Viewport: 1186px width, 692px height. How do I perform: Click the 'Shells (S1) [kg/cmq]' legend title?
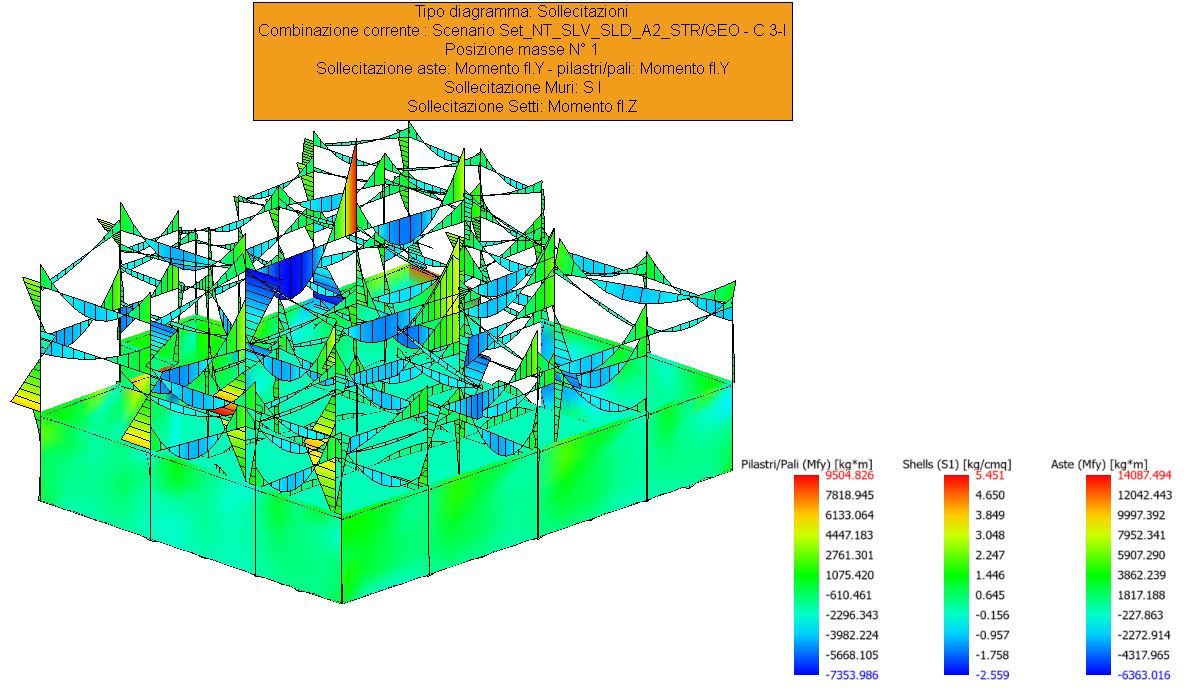coord(956,464)
